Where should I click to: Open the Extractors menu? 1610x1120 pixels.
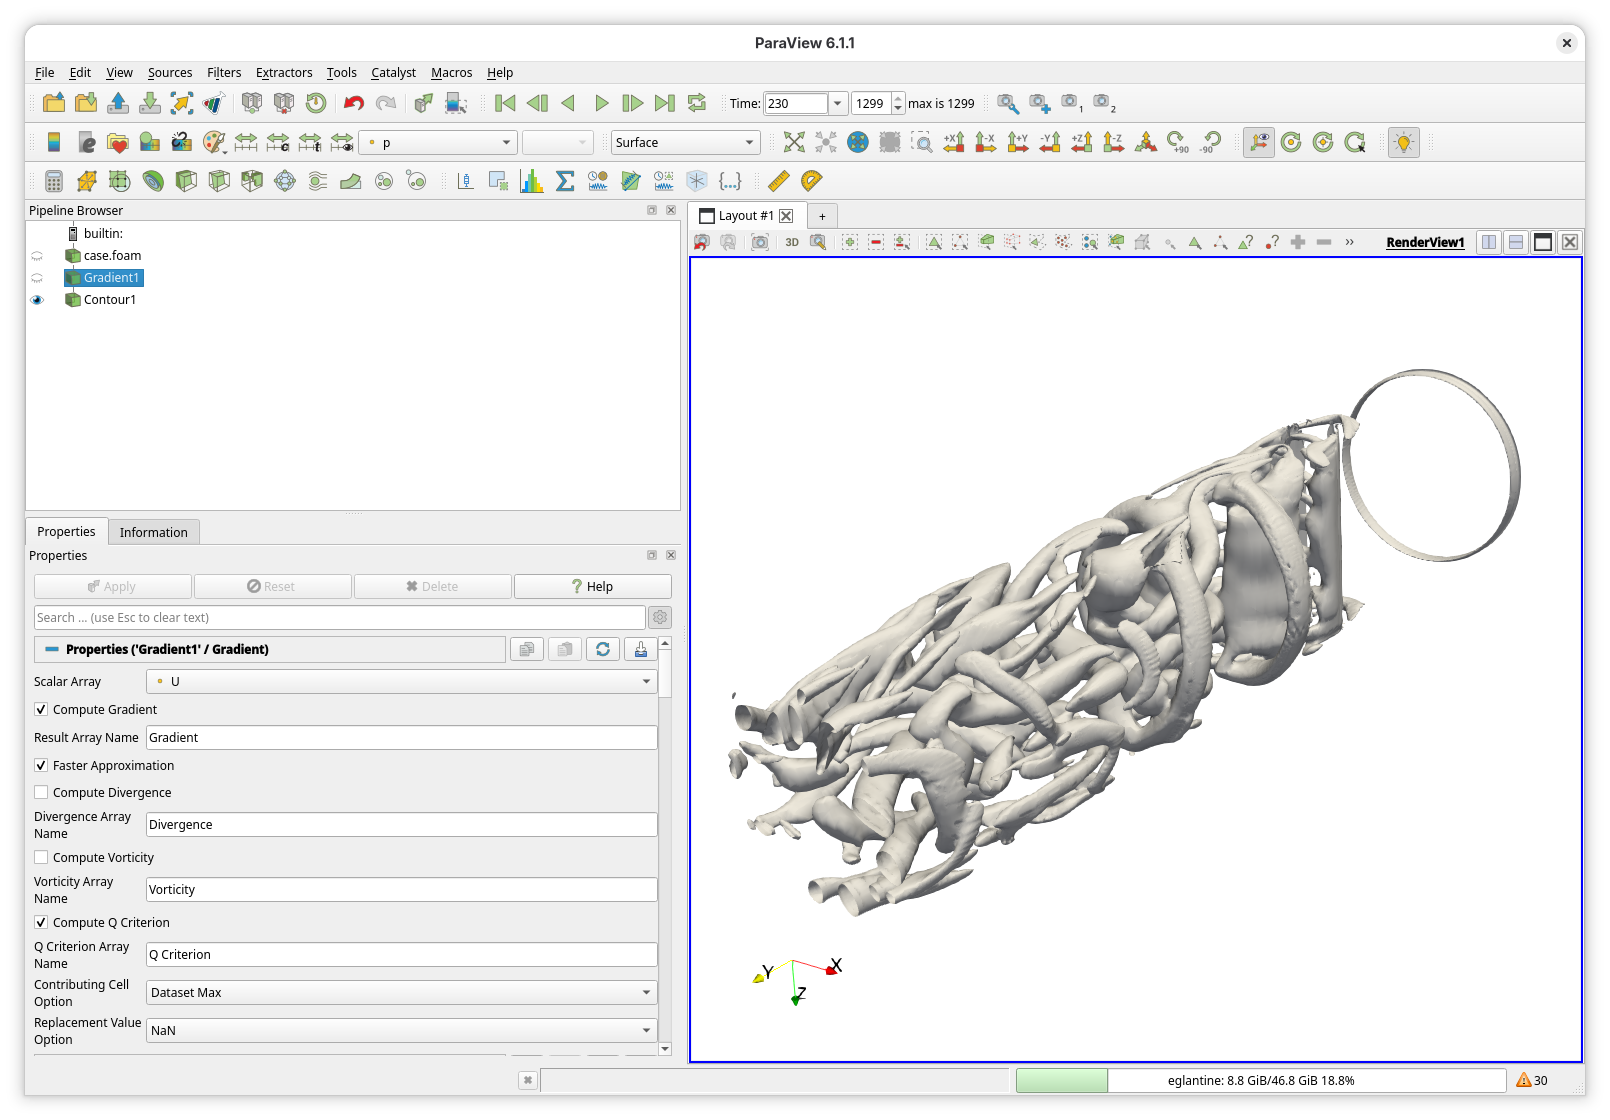pyautogui.click(x=284, y=73)
